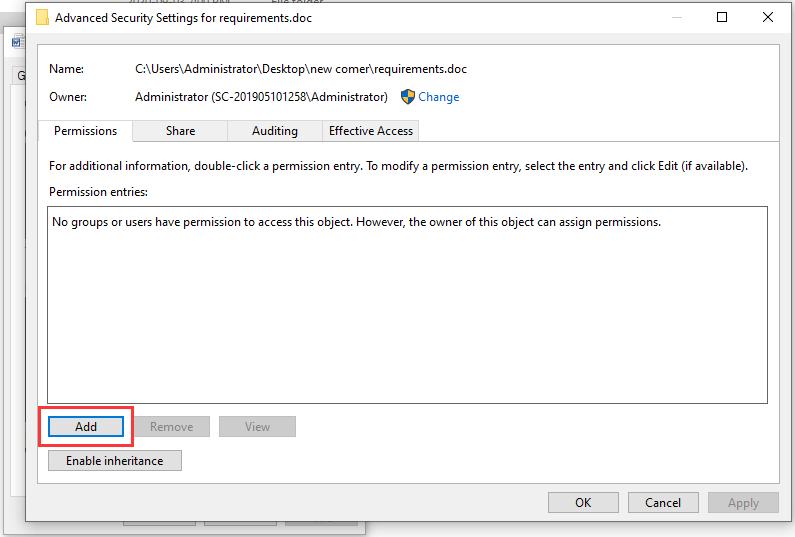The height and width of the screenshot is (537, 795).
Task: Close the Advanced Security Settings window
Action: tap(768, 17)
